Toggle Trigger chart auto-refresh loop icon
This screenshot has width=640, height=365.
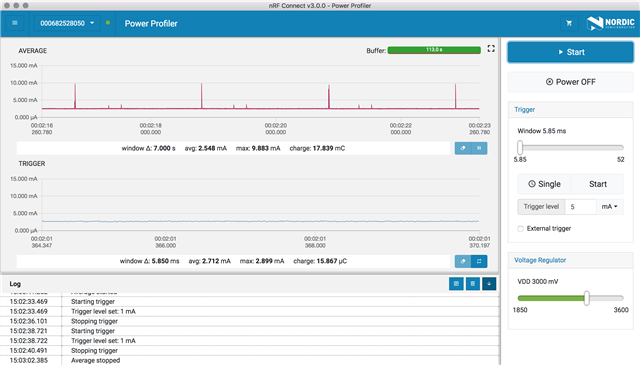(479, 261)
